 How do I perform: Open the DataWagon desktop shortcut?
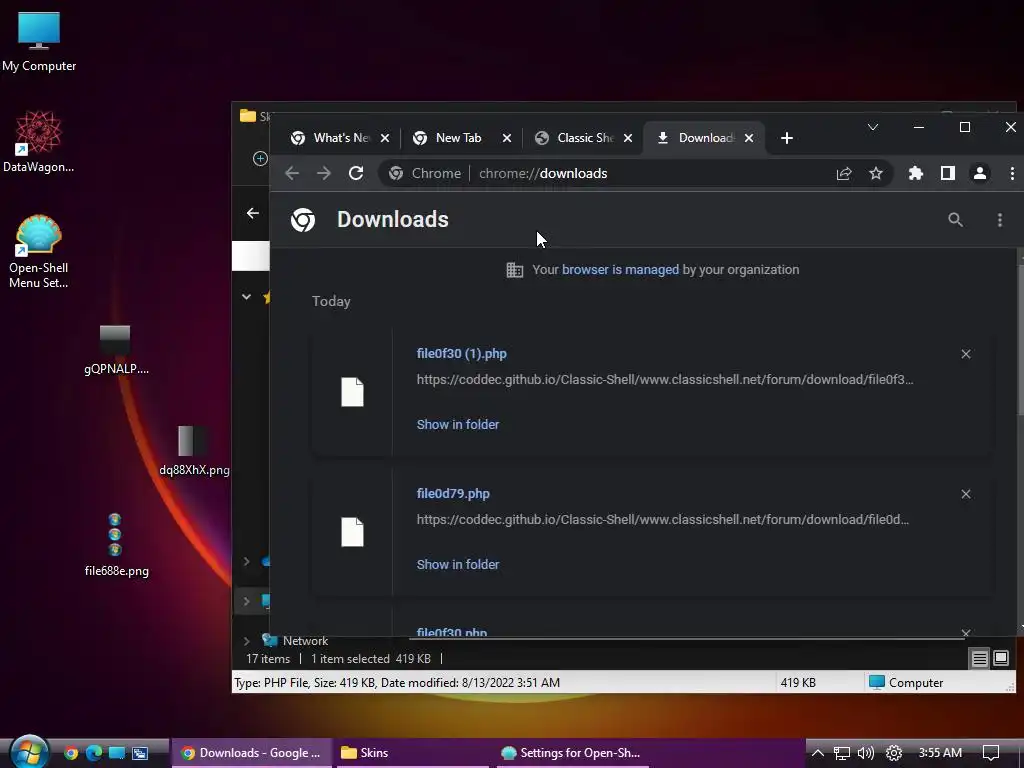click(x=39, y=142)
